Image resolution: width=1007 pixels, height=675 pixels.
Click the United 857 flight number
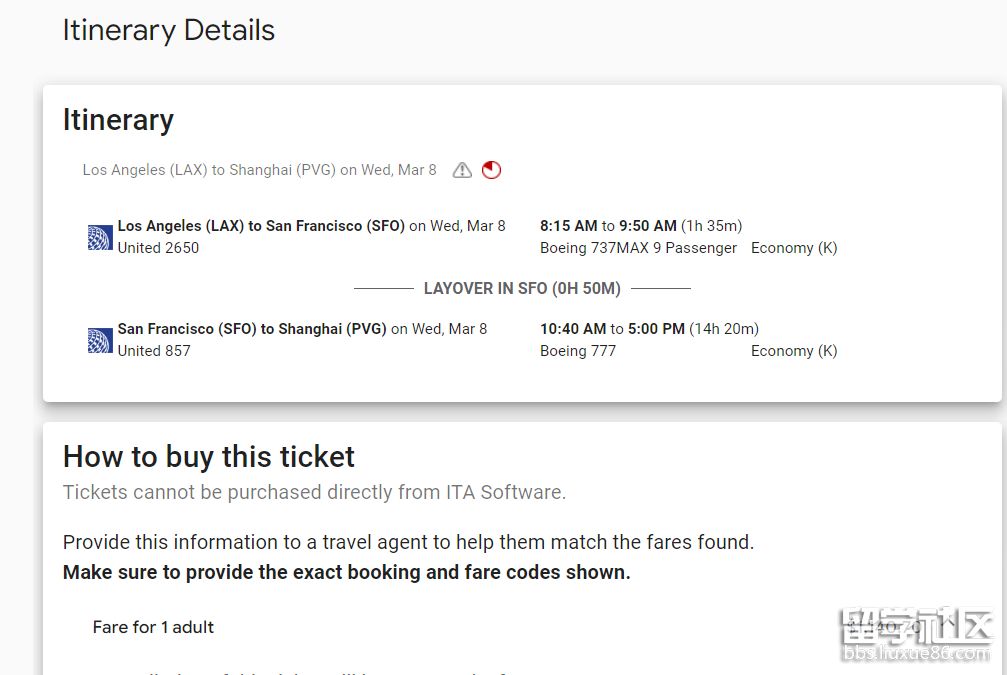[154, 351]
